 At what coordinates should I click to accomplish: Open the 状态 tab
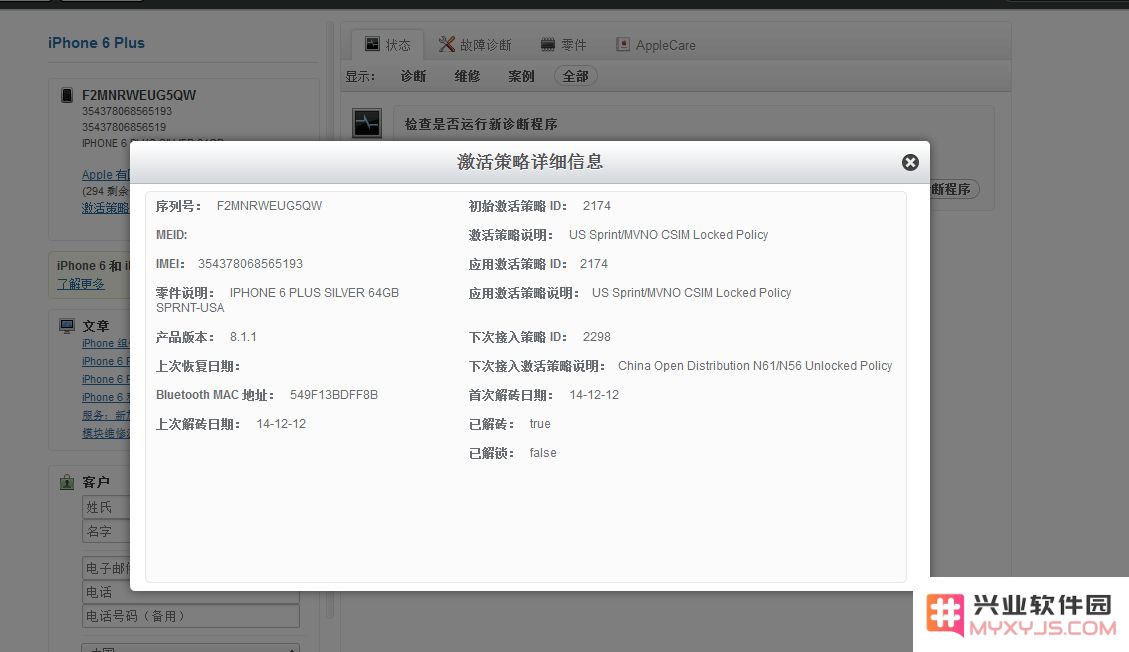(387, 45)
